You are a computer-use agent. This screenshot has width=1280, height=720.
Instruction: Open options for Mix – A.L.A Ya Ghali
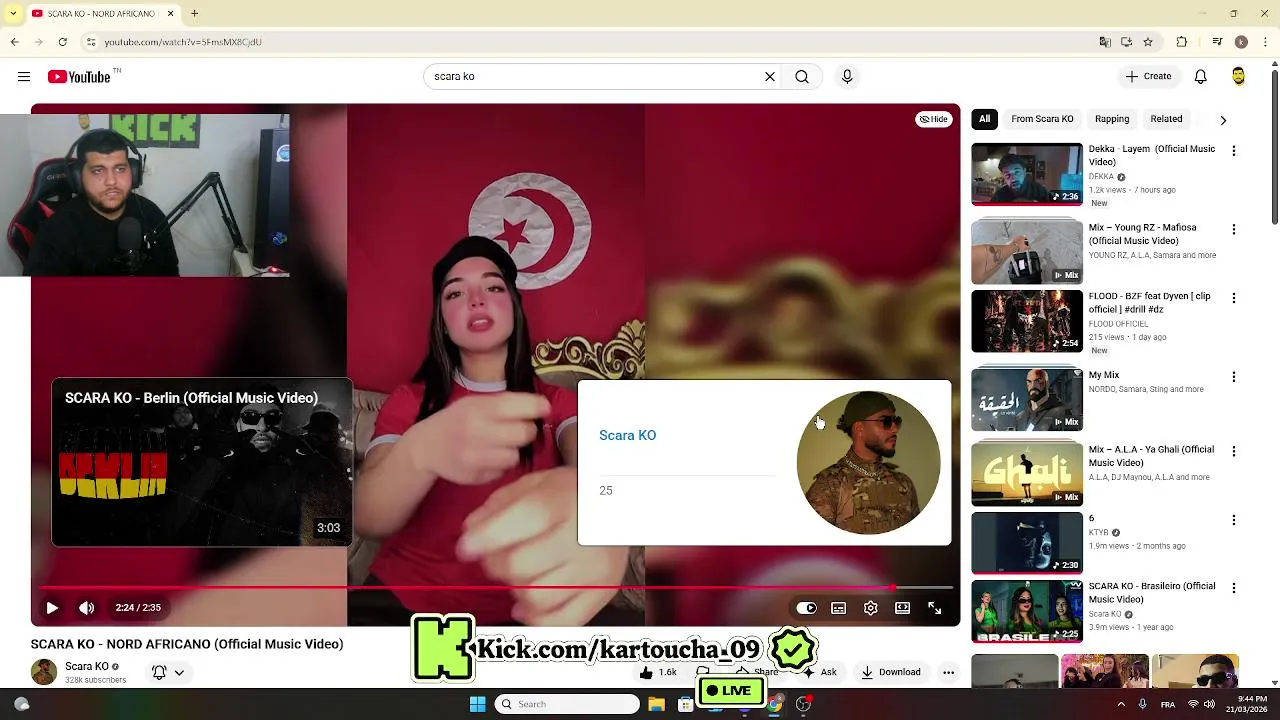[x=1234, y=451]
